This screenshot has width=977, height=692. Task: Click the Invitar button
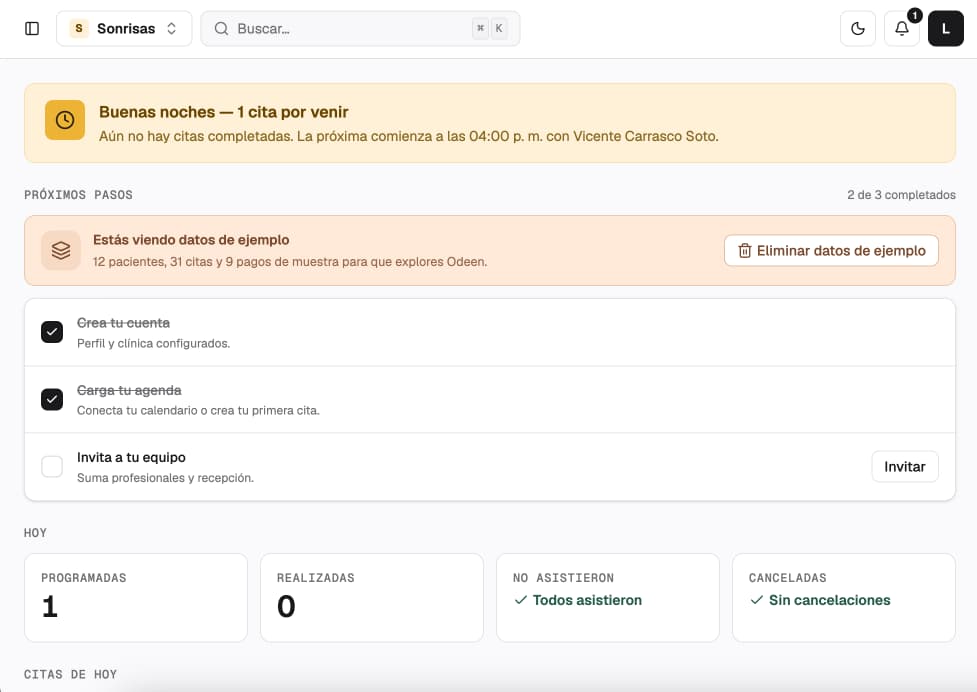(905, 467)
